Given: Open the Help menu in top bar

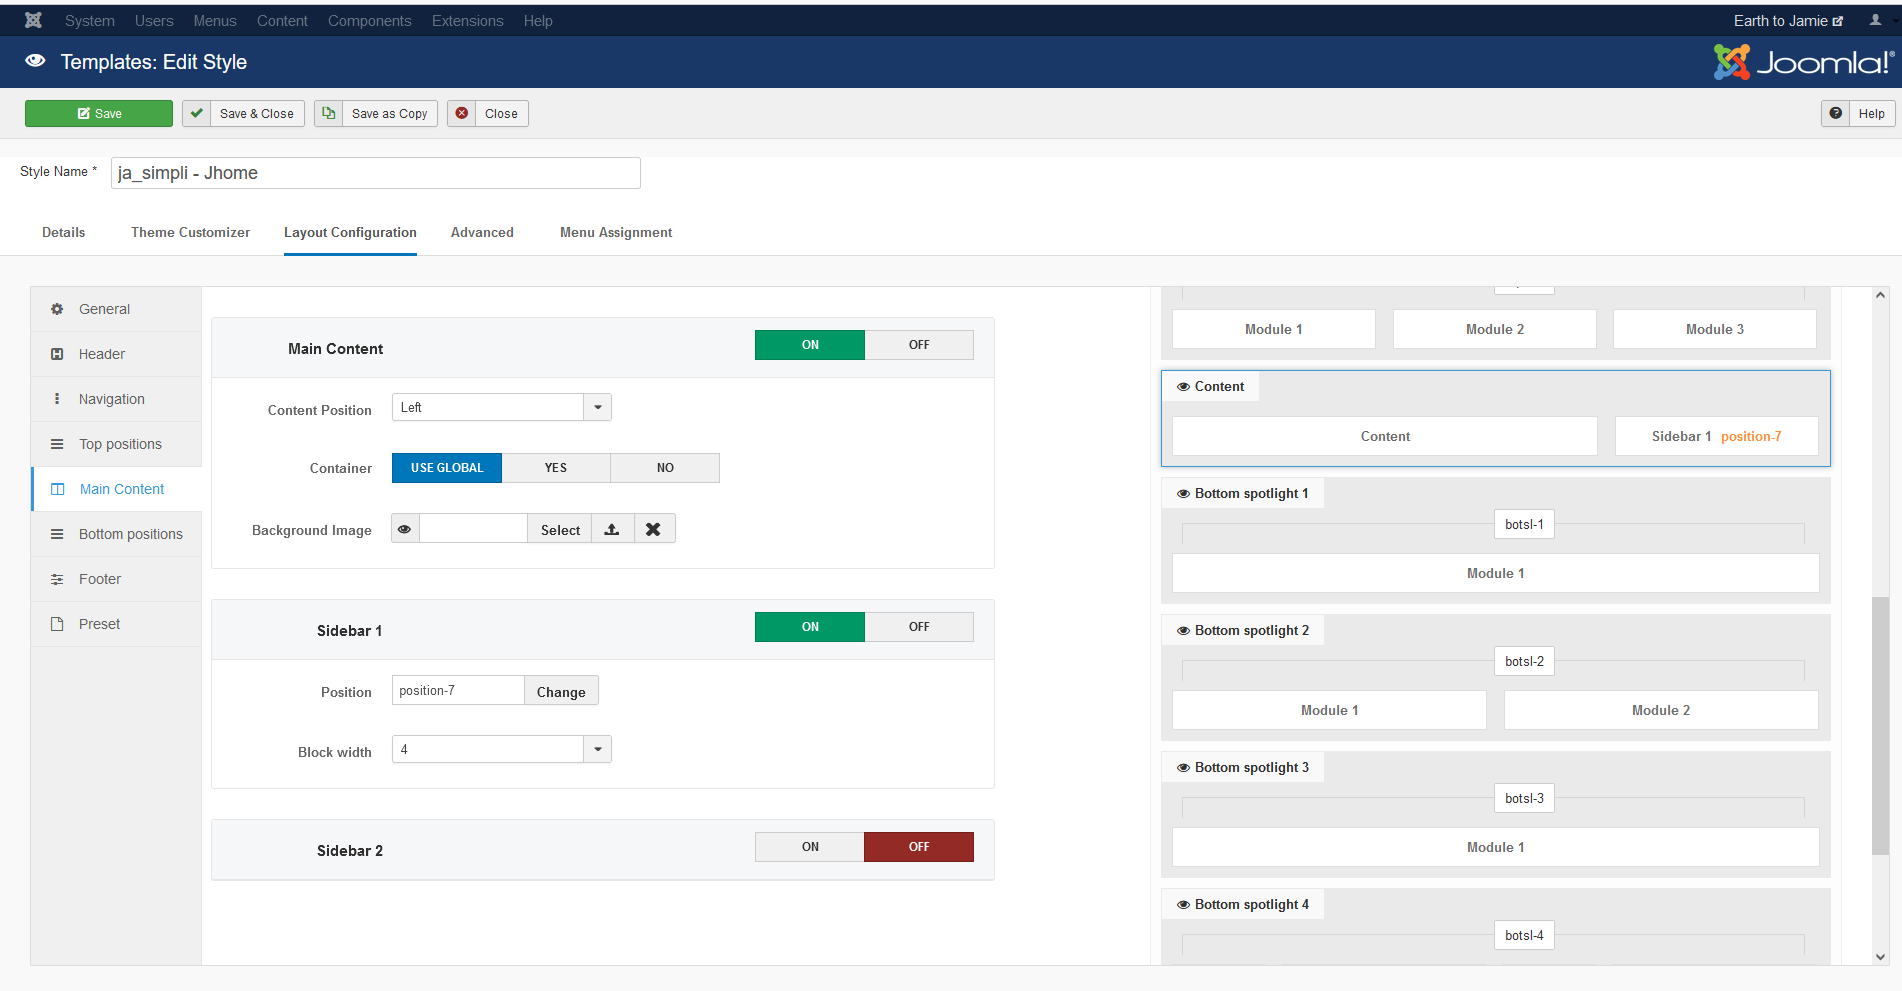Looking at the screenshot, I should click(538, 21).
